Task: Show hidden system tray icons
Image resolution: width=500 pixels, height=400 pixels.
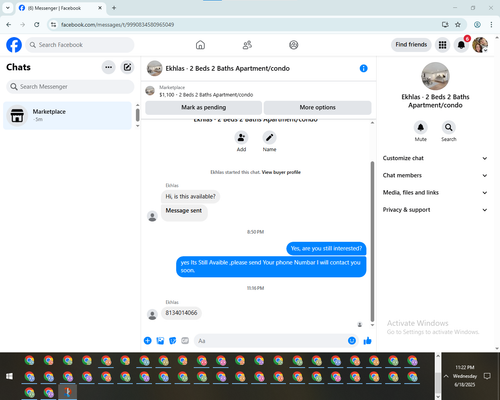Action: tap(446, 376)
